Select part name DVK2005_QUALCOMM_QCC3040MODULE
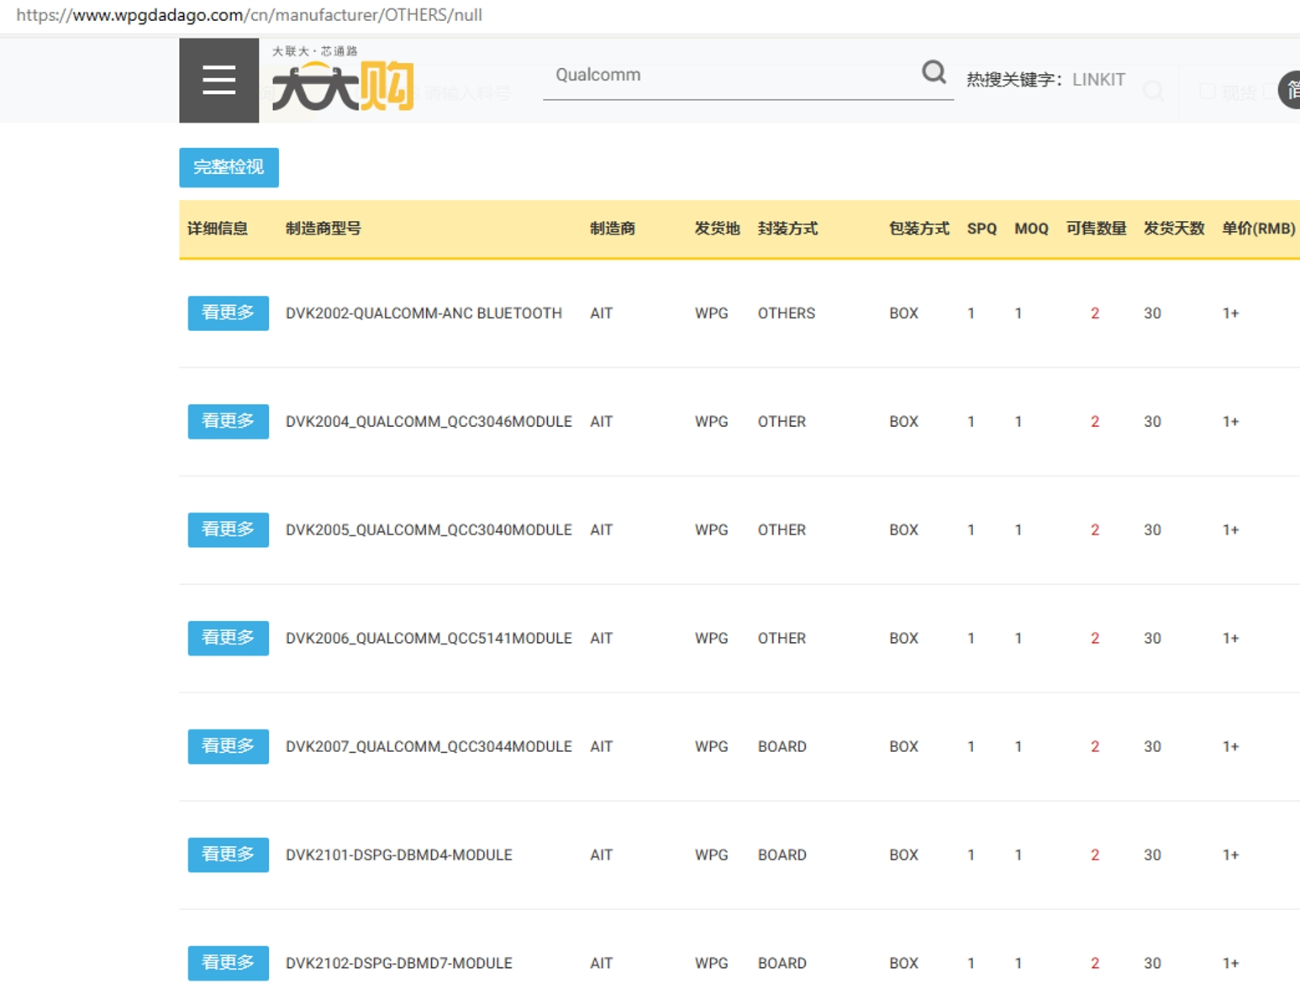The height and width of the screenshot is (984, 1300). click(429, 530)
